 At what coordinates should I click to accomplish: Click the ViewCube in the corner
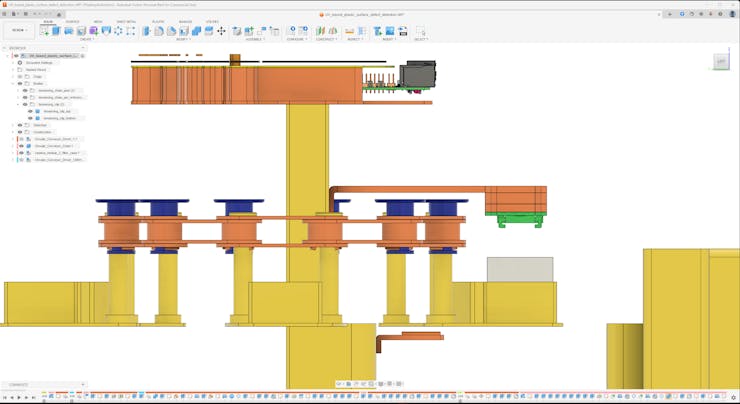721,62
